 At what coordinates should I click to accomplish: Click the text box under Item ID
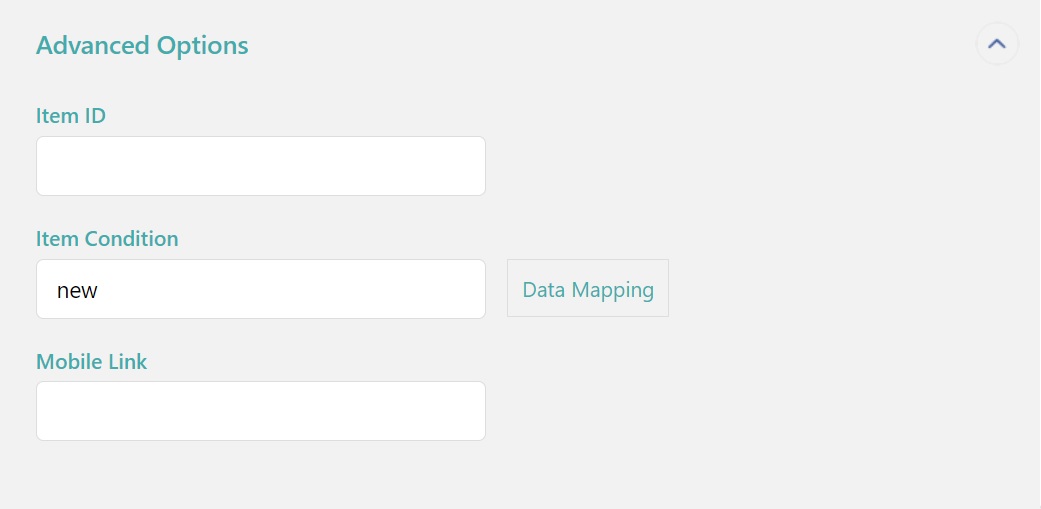[x=260, y=166]
